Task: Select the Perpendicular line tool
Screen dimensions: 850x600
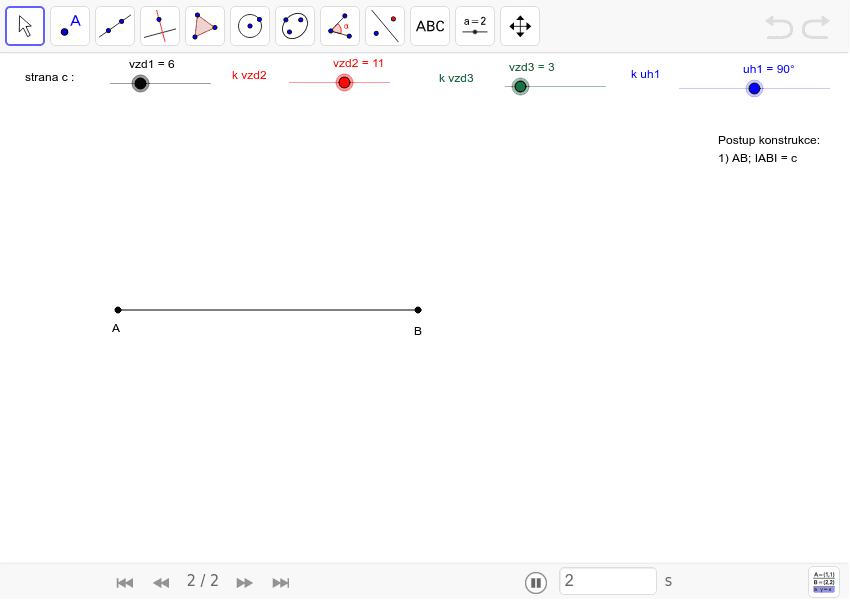Action: tap(160, 26)
